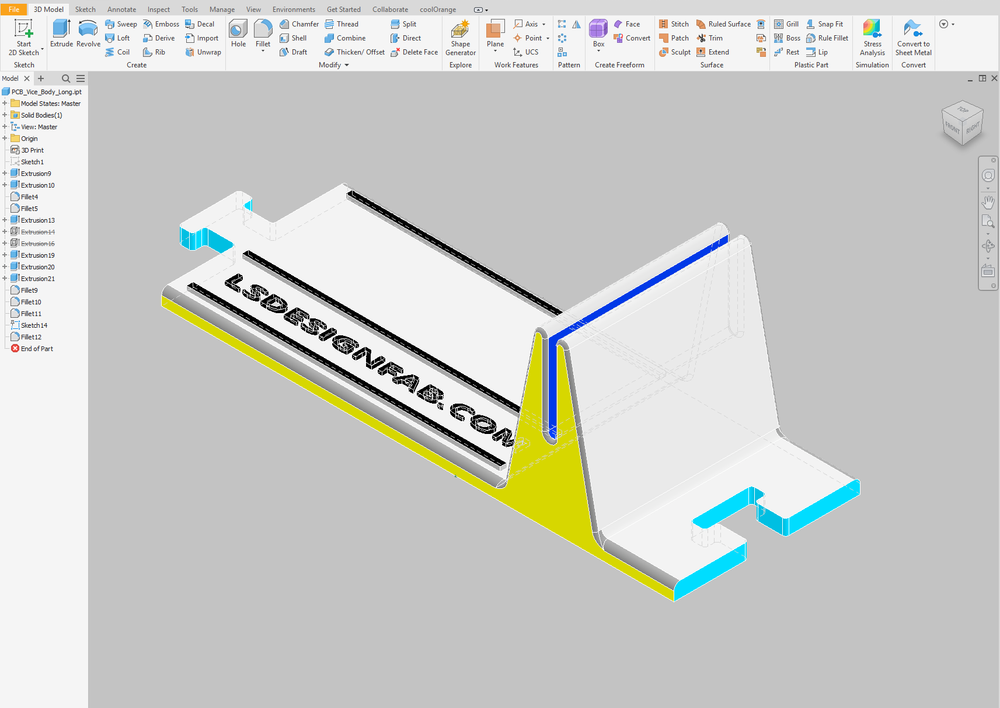The width and height of the screenshot is (1000, 708).
Task: Select the Split tool
Action: [x=404, y=24]
